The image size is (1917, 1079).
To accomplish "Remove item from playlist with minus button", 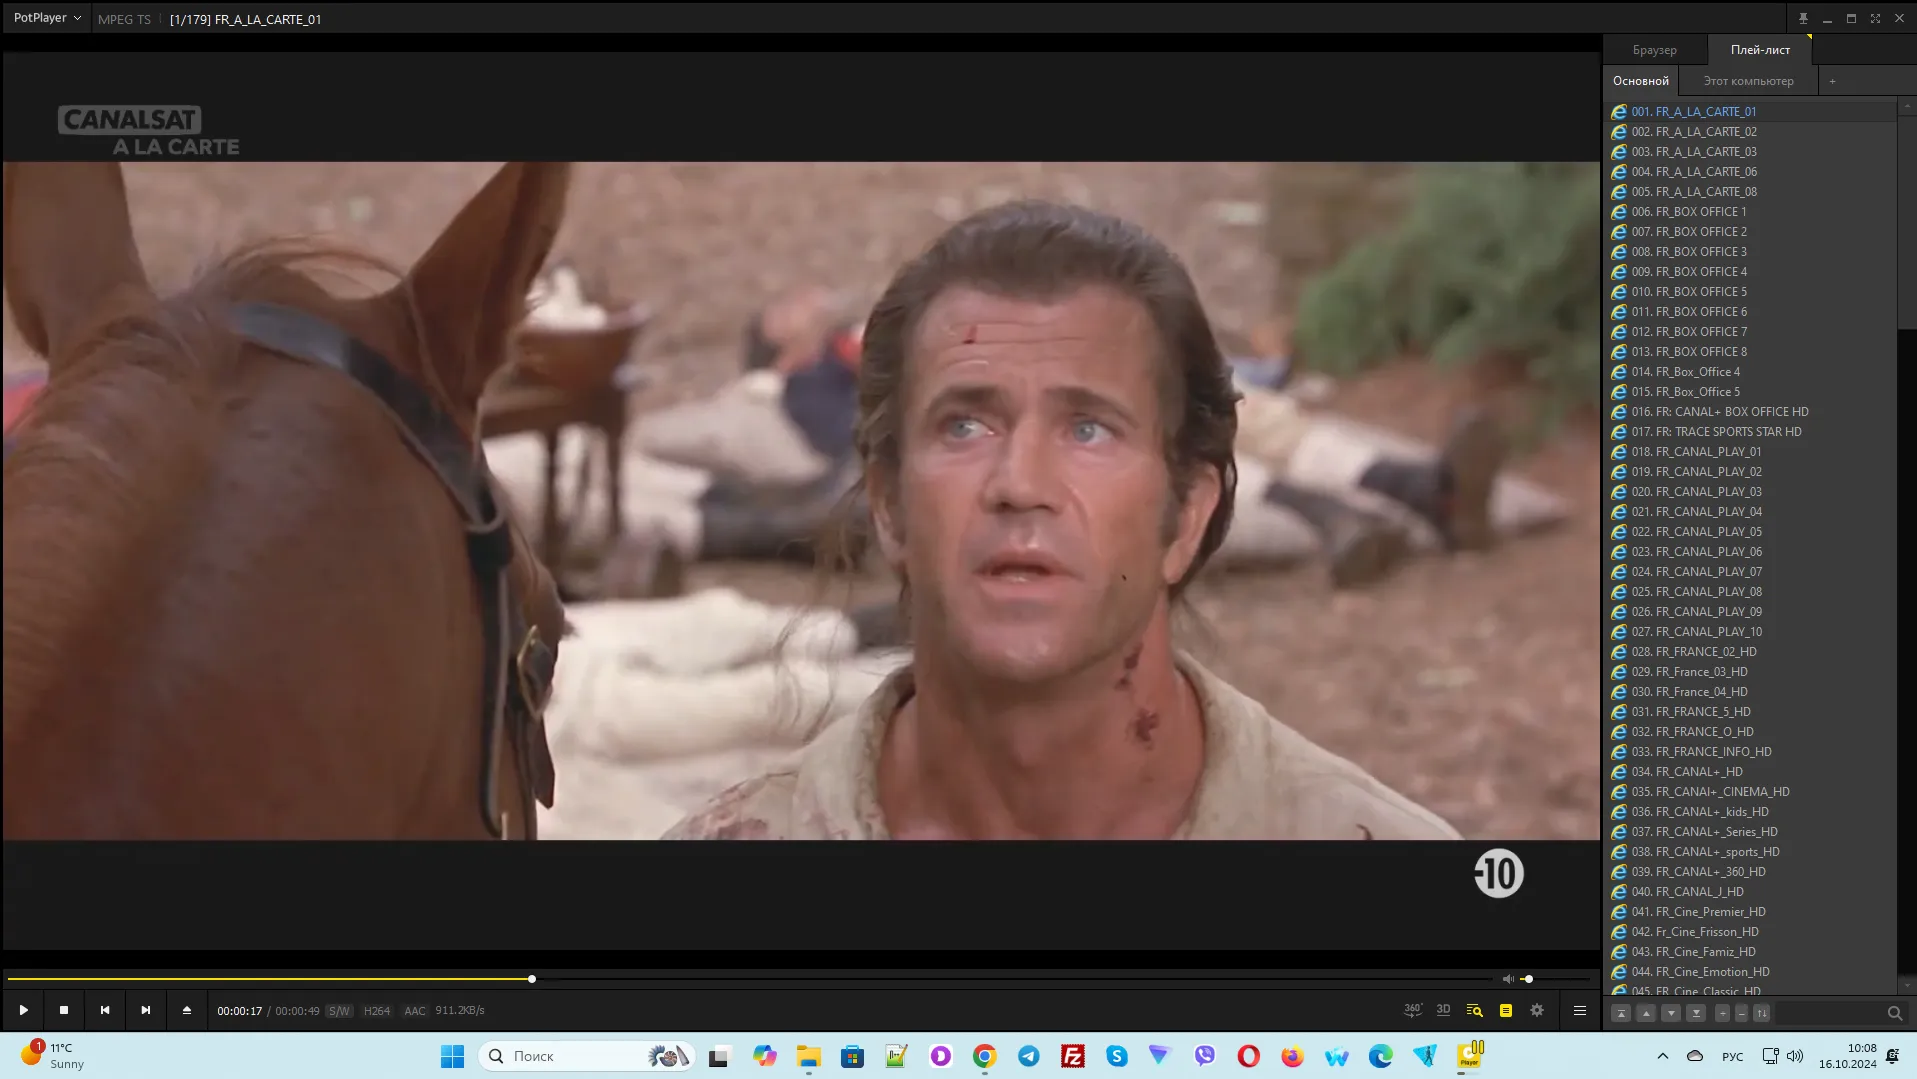I will [x=1741, y=1013].
